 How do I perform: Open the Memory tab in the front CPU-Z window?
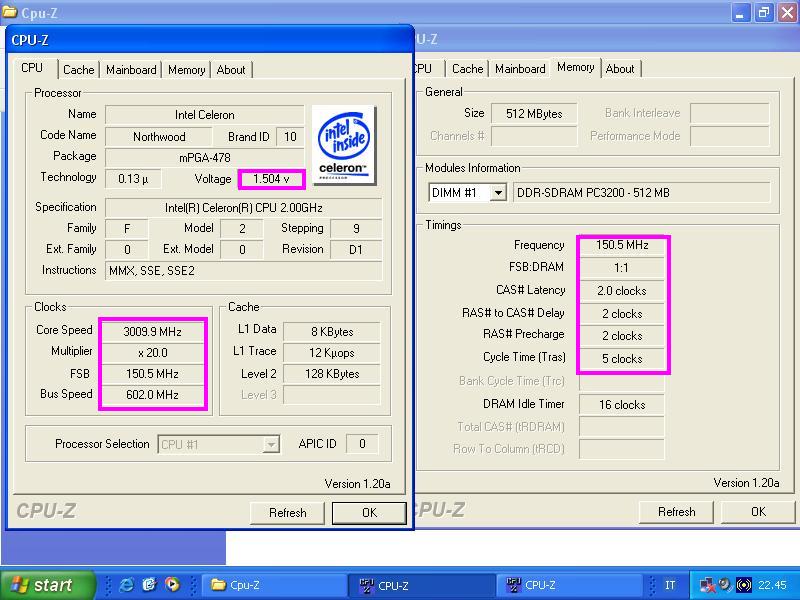[x=186, y=70]
